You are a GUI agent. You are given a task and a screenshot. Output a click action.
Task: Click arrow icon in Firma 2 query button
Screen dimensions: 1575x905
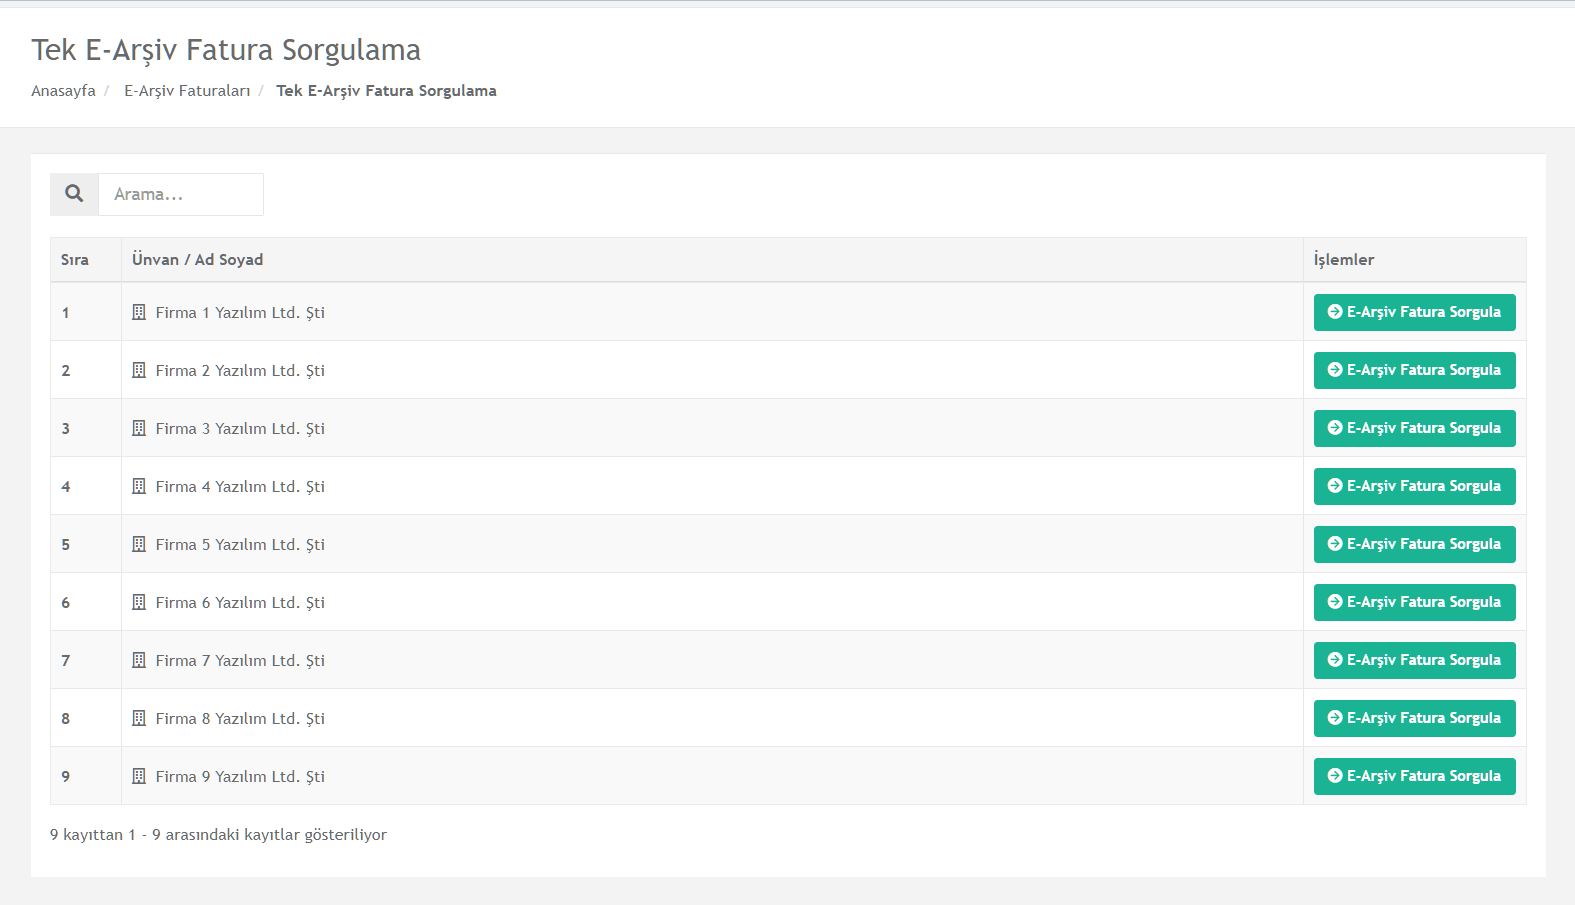tap(1334, 370)
